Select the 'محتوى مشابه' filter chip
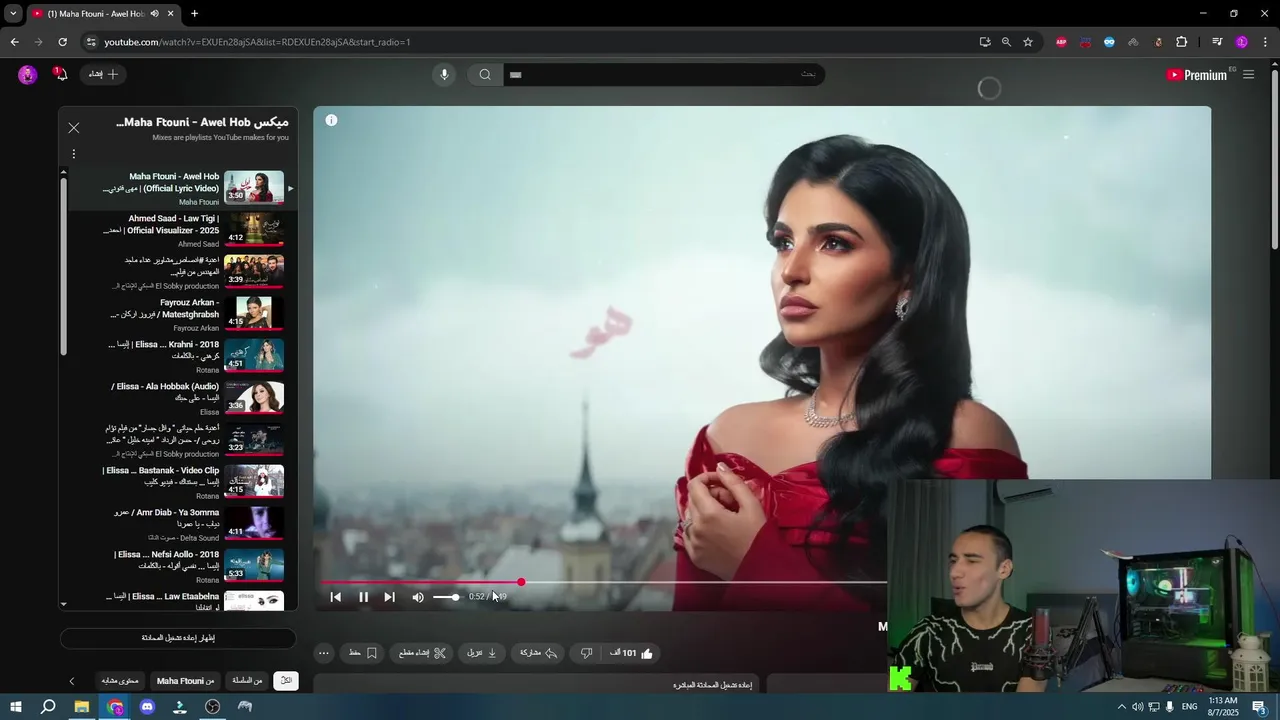 (120, 681)
